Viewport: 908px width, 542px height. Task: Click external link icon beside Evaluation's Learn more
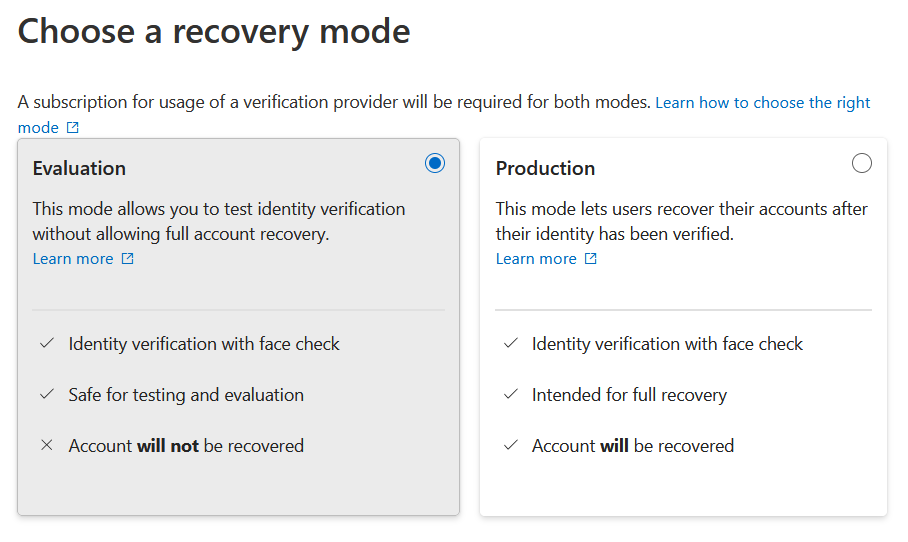pos(127,259)
